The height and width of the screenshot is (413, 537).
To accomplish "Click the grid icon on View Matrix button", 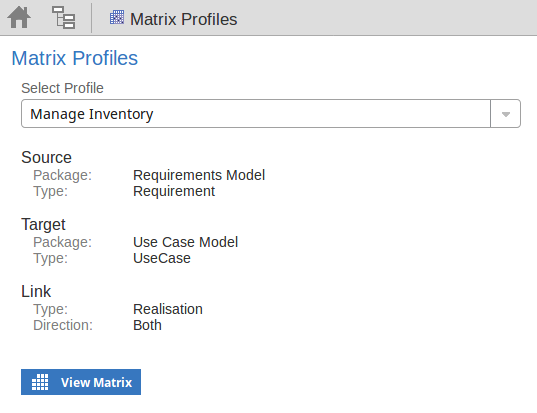I will coord(40,382).
